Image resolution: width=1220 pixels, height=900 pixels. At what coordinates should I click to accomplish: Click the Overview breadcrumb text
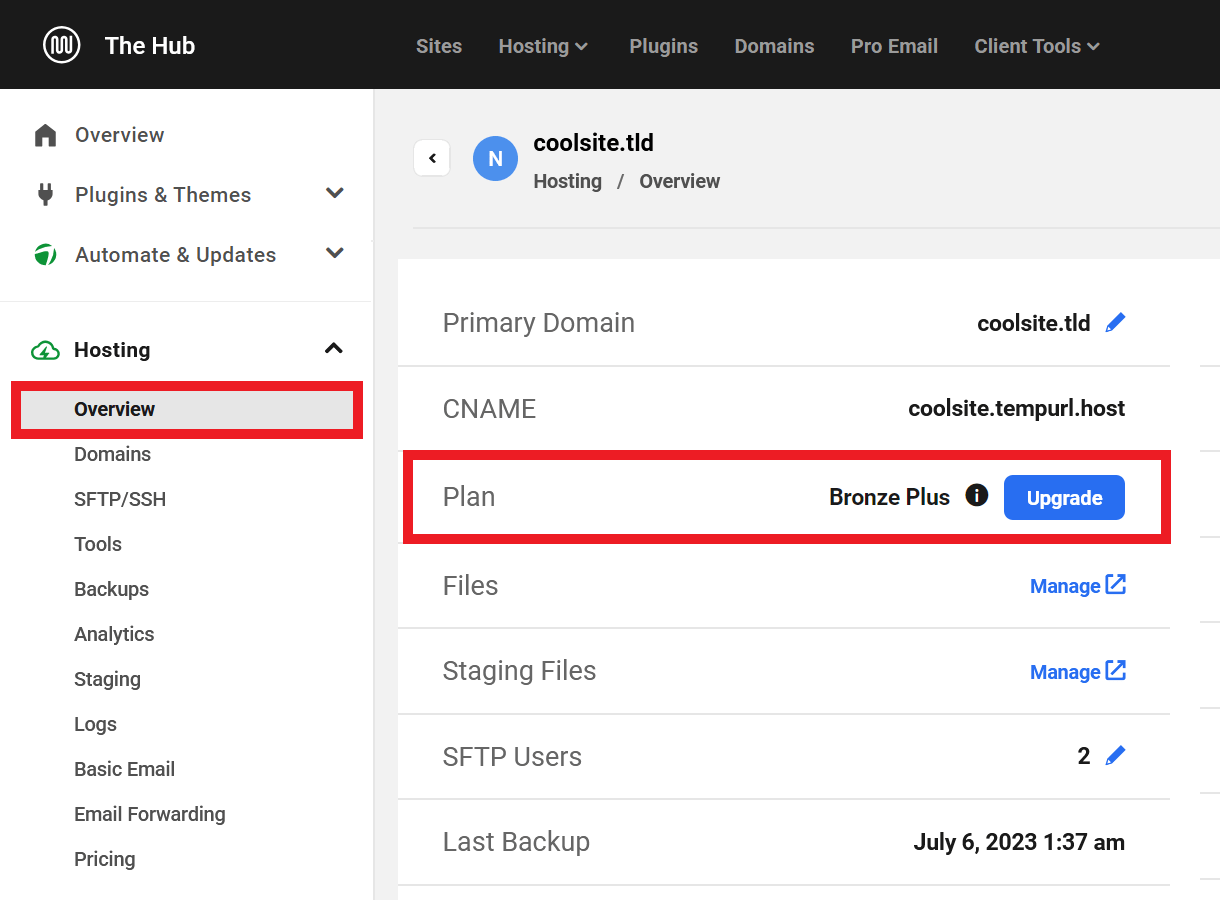(x=680, y=181)
